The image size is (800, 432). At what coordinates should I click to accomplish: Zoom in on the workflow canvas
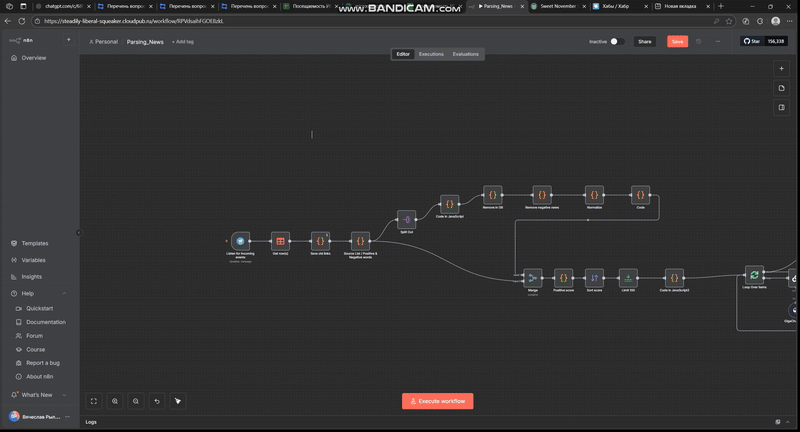point(115,401)
